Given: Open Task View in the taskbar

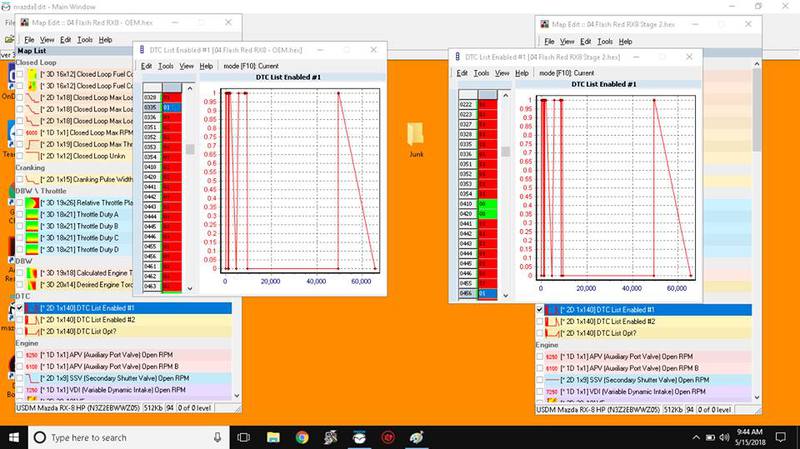Looking at the screenshot, I should pos(244,438).
